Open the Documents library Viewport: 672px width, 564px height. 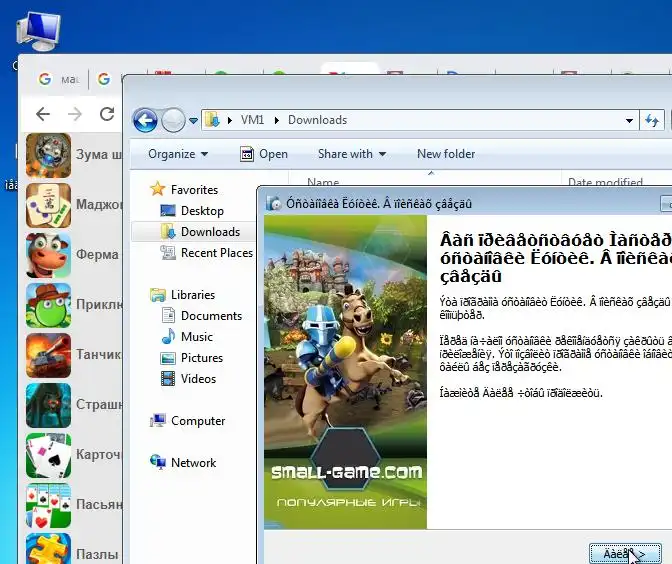[211, 315]
